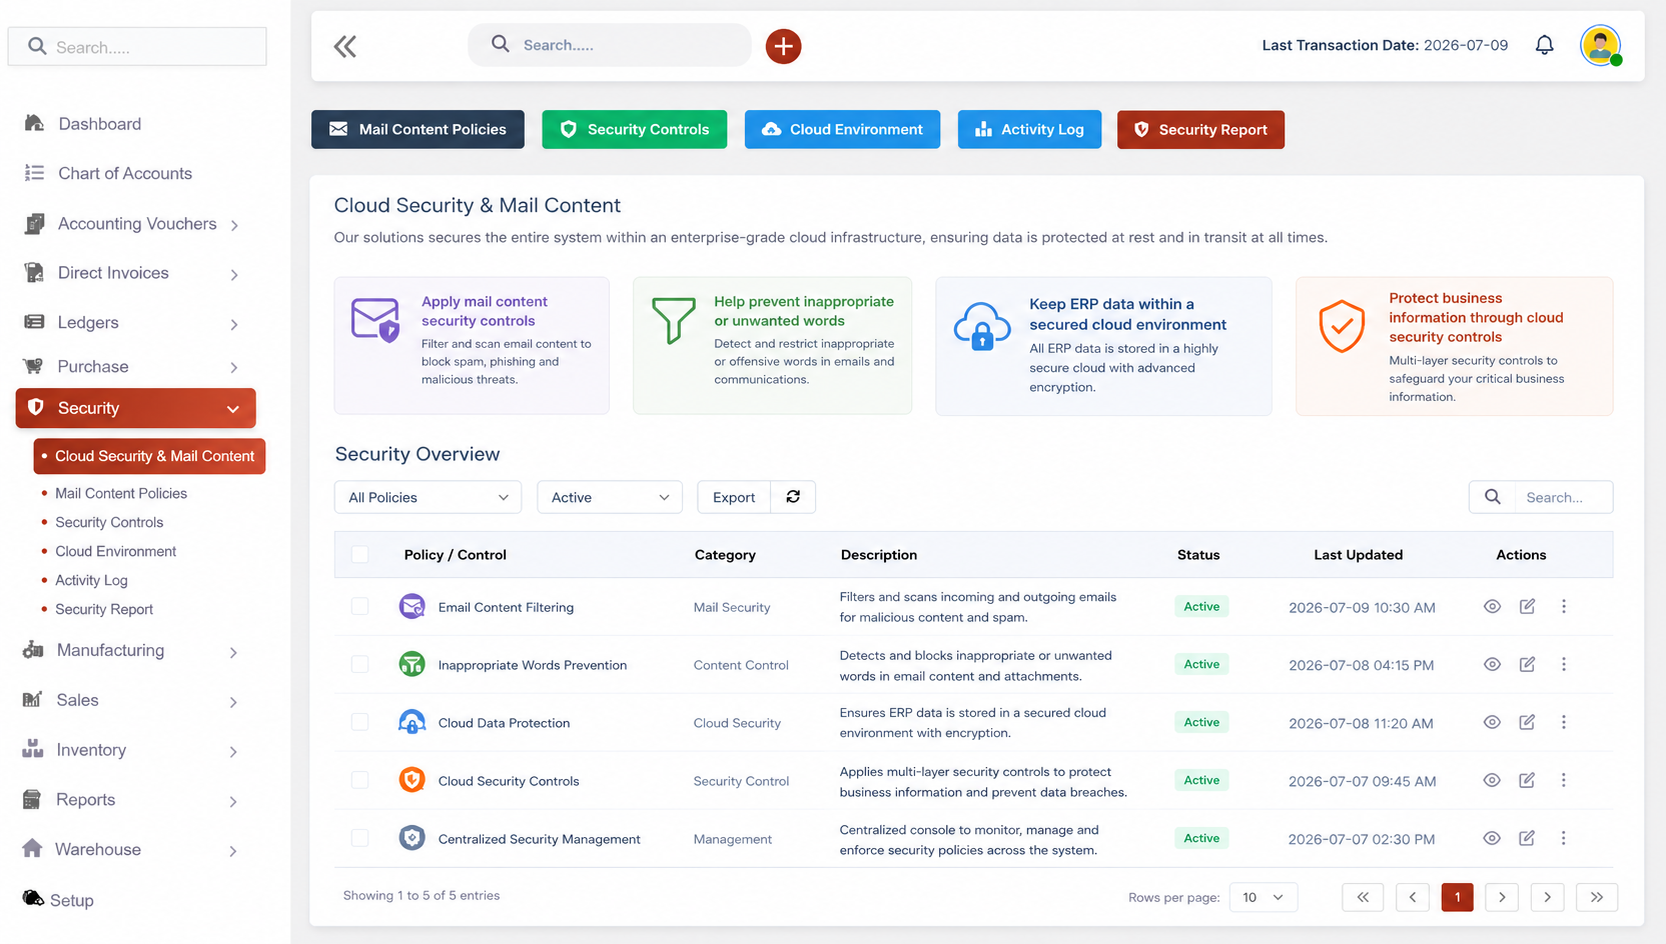Click the Email Content Filtering mail icon

pos(412,606)
